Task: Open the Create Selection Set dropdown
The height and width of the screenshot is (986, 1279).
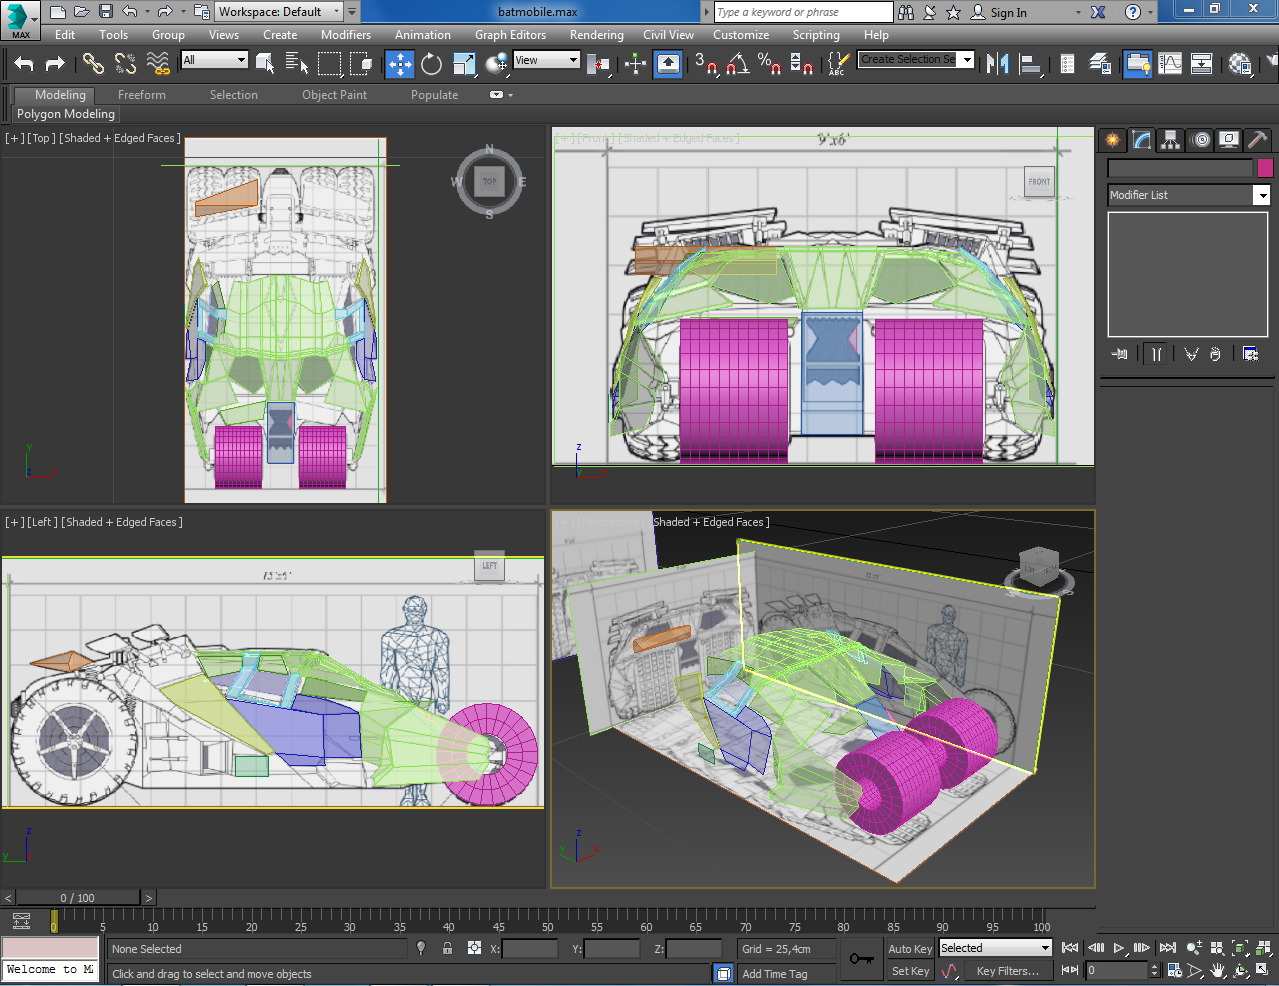Action: click(916, 60)
